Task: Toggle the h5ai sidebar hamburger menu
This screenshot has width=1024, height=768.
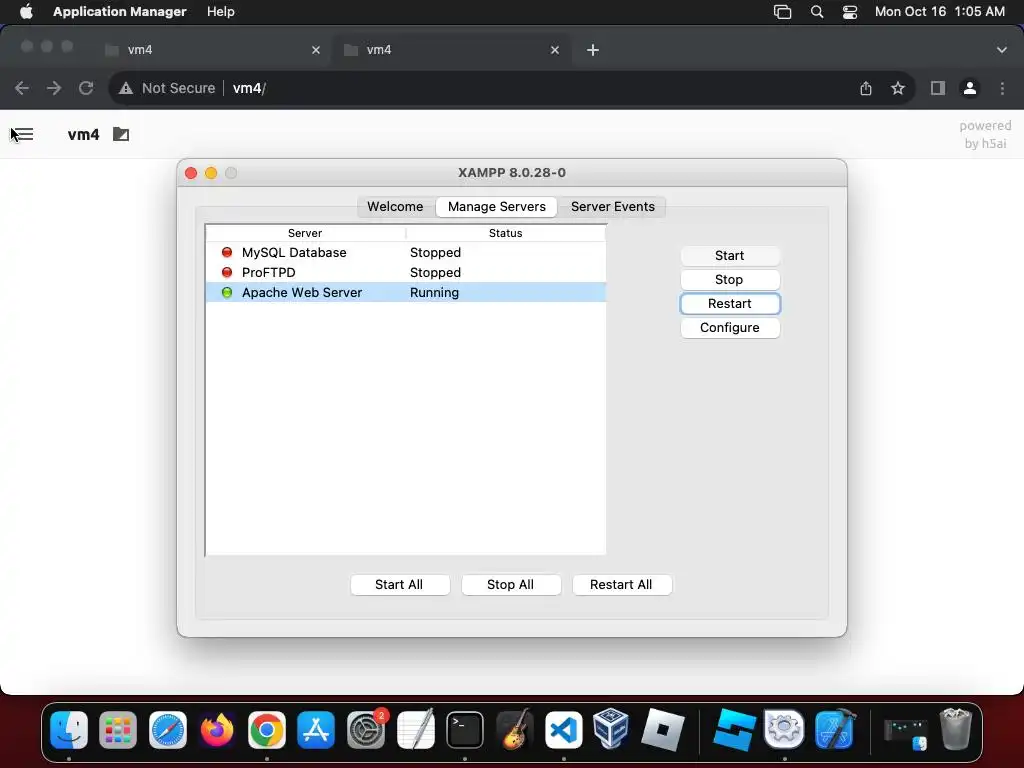Action: [x=22, y=135]
